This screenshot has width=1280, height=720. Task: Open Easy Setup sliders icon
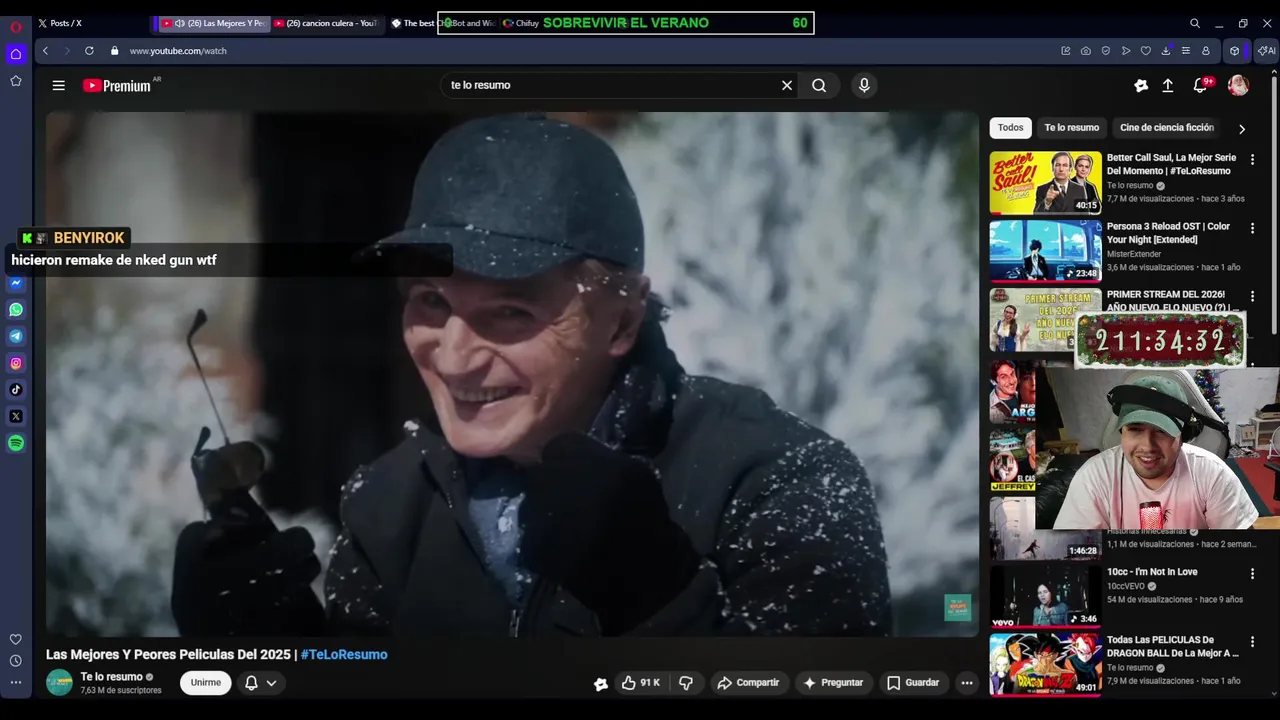click(1186, 51)
